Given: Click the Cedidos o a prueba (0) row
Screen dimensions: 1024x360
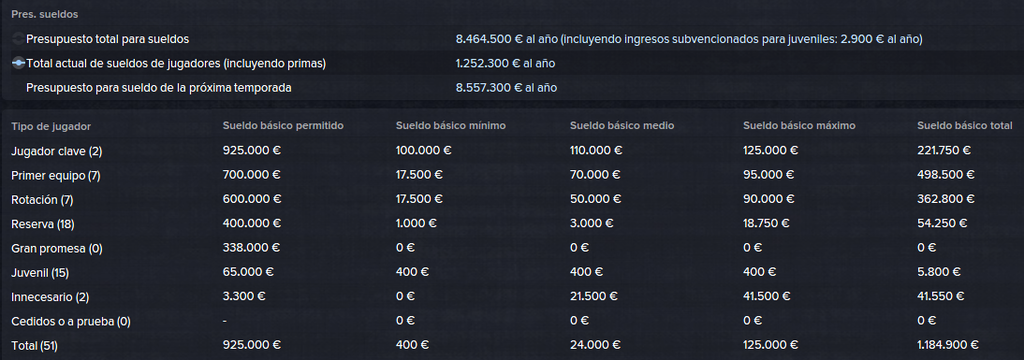Looking at the screenshot, I should coord(512,321).
